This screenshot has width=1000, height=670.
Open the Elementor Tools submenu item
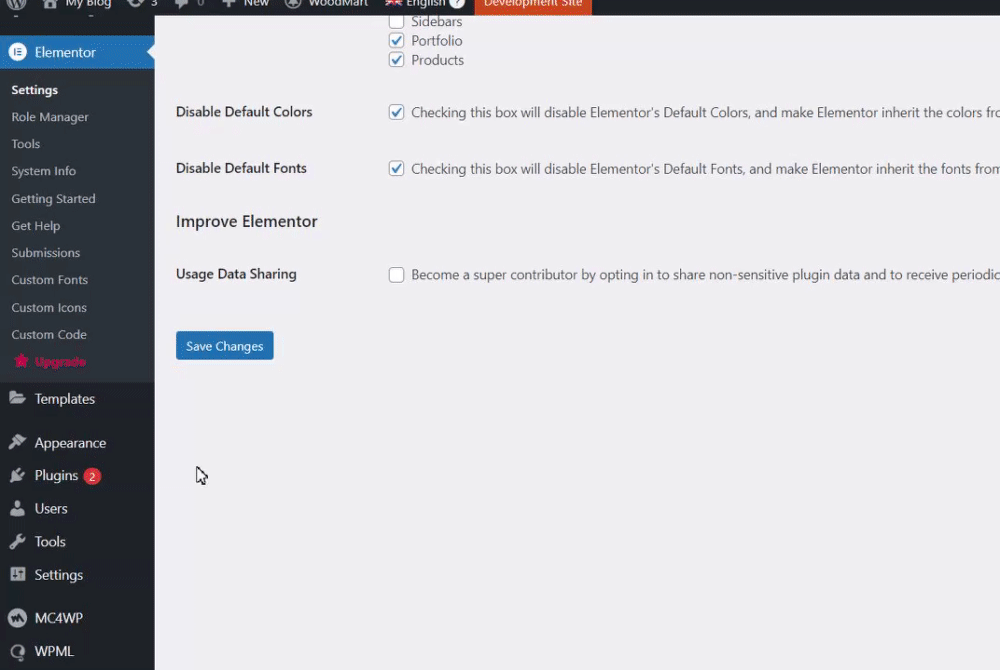click(26, 144)
